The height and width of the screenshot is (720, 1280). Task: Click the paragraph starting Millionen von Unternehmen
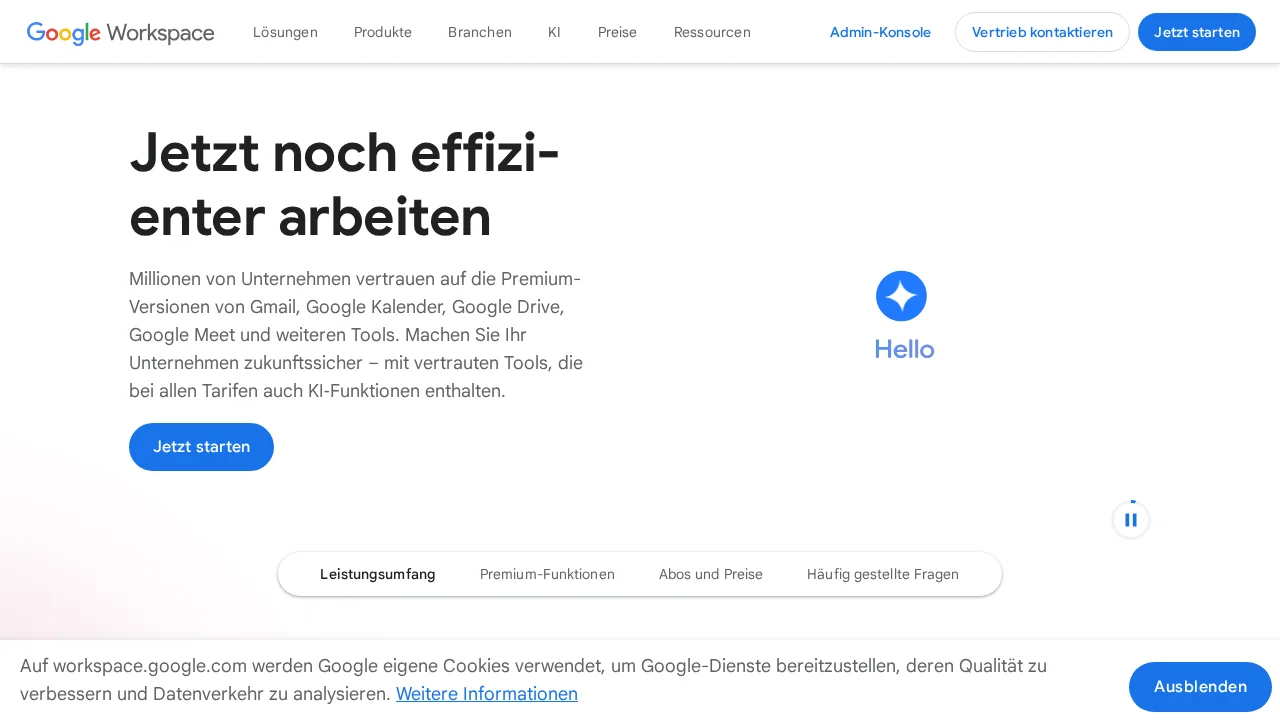click(x=356, y=334)
